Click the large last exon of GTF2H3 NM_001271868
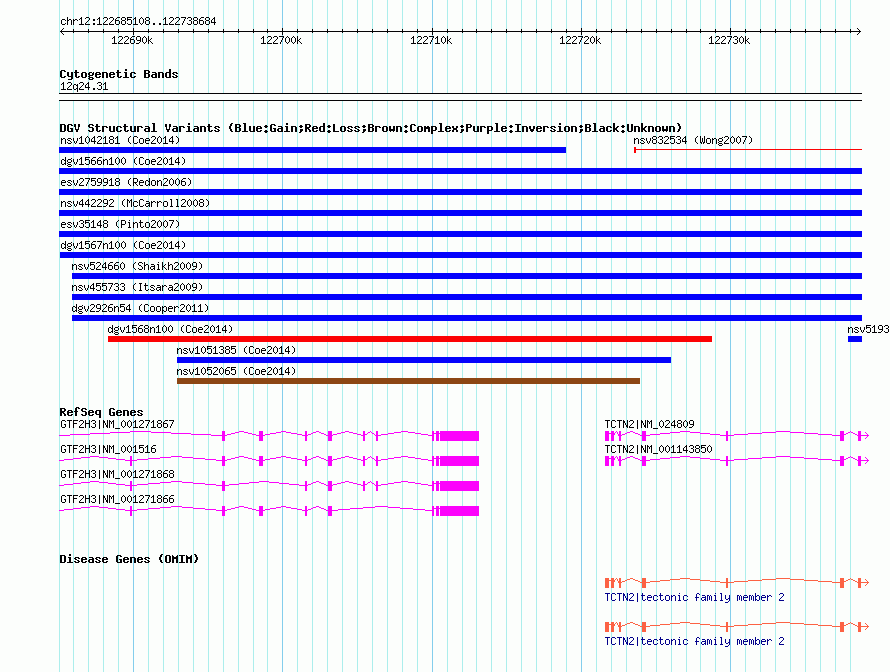This screenshot has height=672, width=890. pos(459,486)
